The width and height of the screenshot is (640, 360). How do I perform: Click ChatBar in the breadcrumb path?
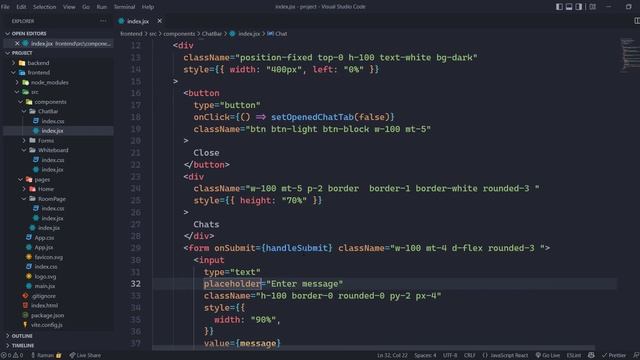coord(211,34)
